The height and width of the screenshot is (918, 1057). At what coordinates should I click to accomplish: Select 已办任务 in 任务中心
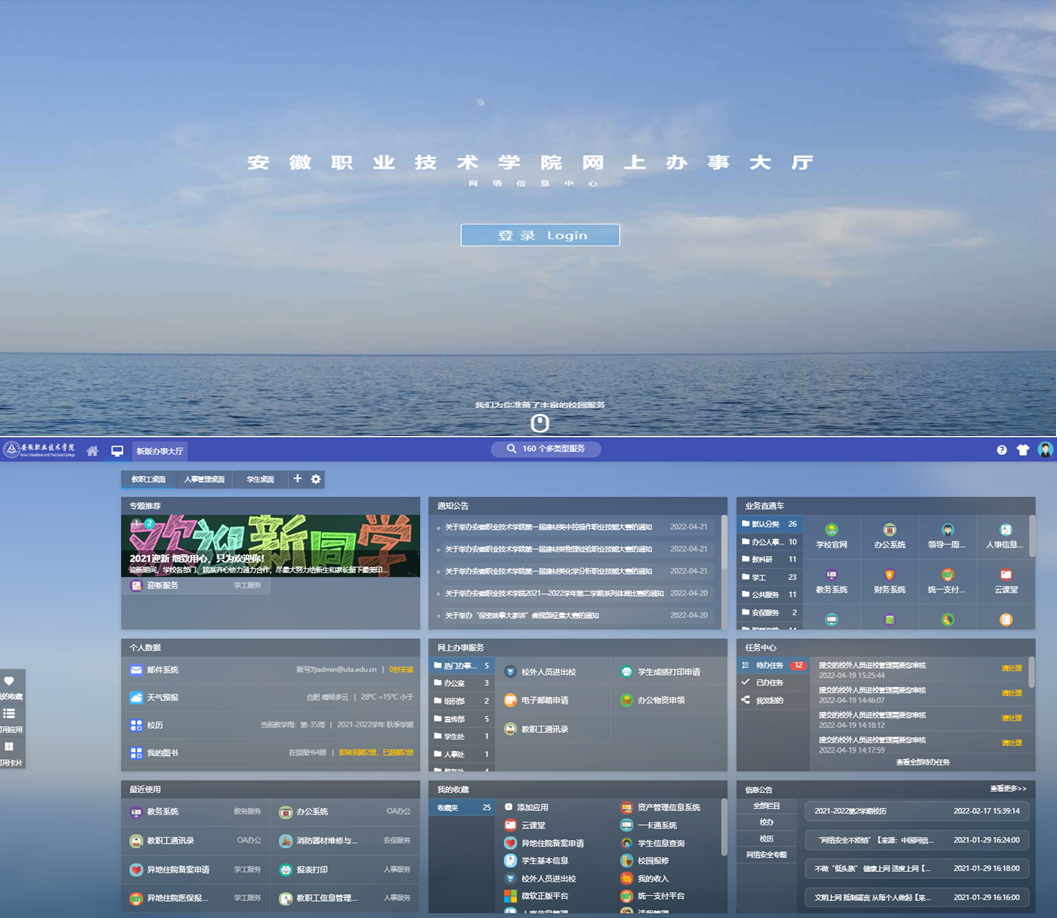click(769, 682)
